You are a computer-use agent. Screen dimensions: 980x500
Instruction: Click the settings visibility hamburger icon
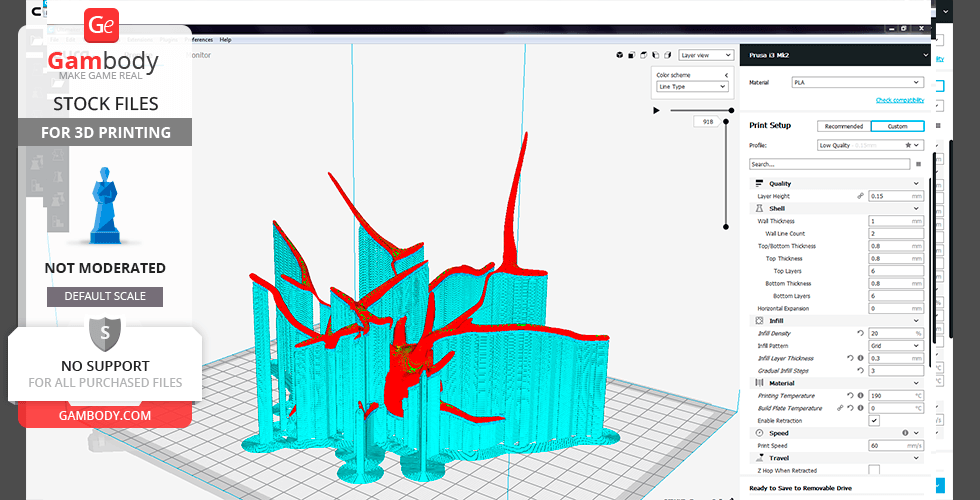click(918, 164)
